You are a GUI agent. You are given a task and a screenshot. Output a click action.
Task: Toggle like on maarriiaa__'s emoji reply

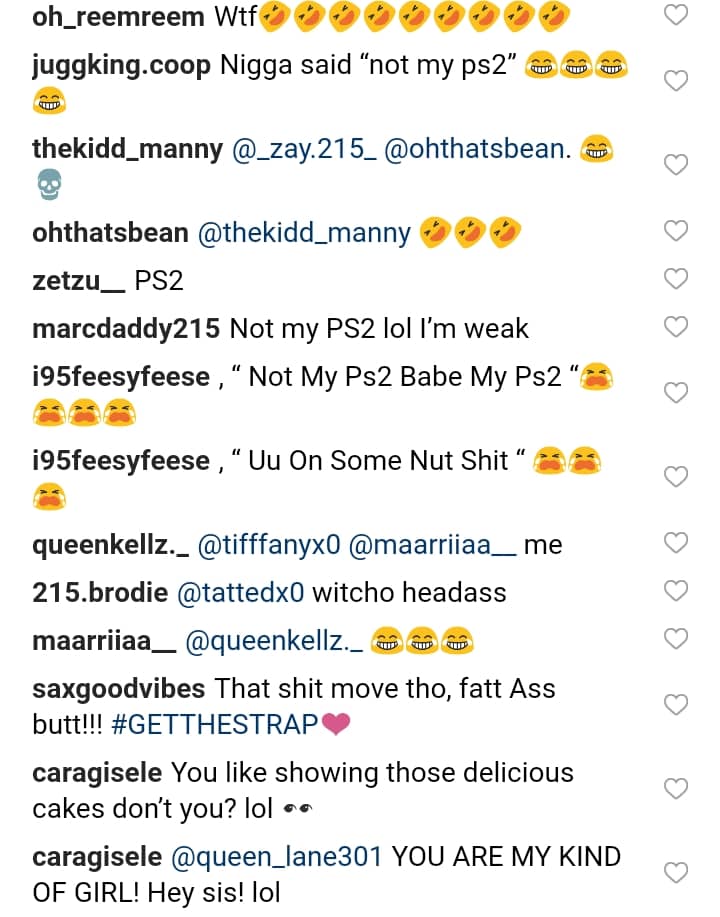[677, 638]
